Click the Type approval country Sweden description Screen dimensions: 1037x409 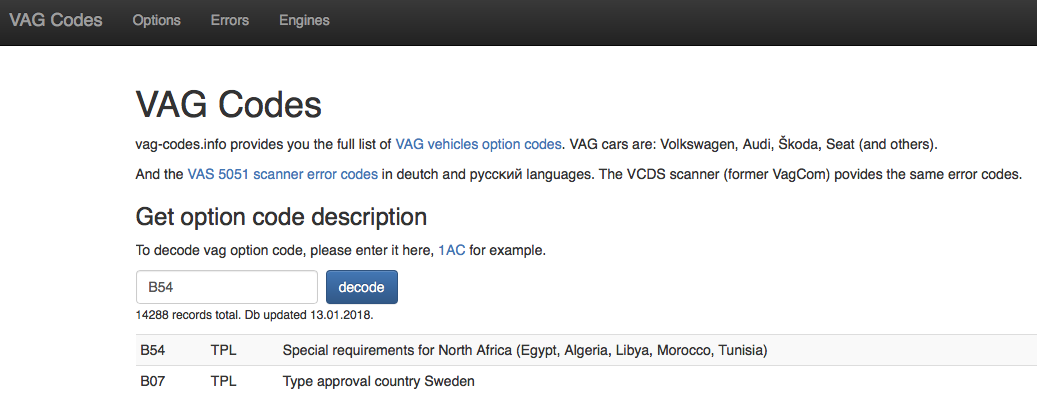point(378,381)
